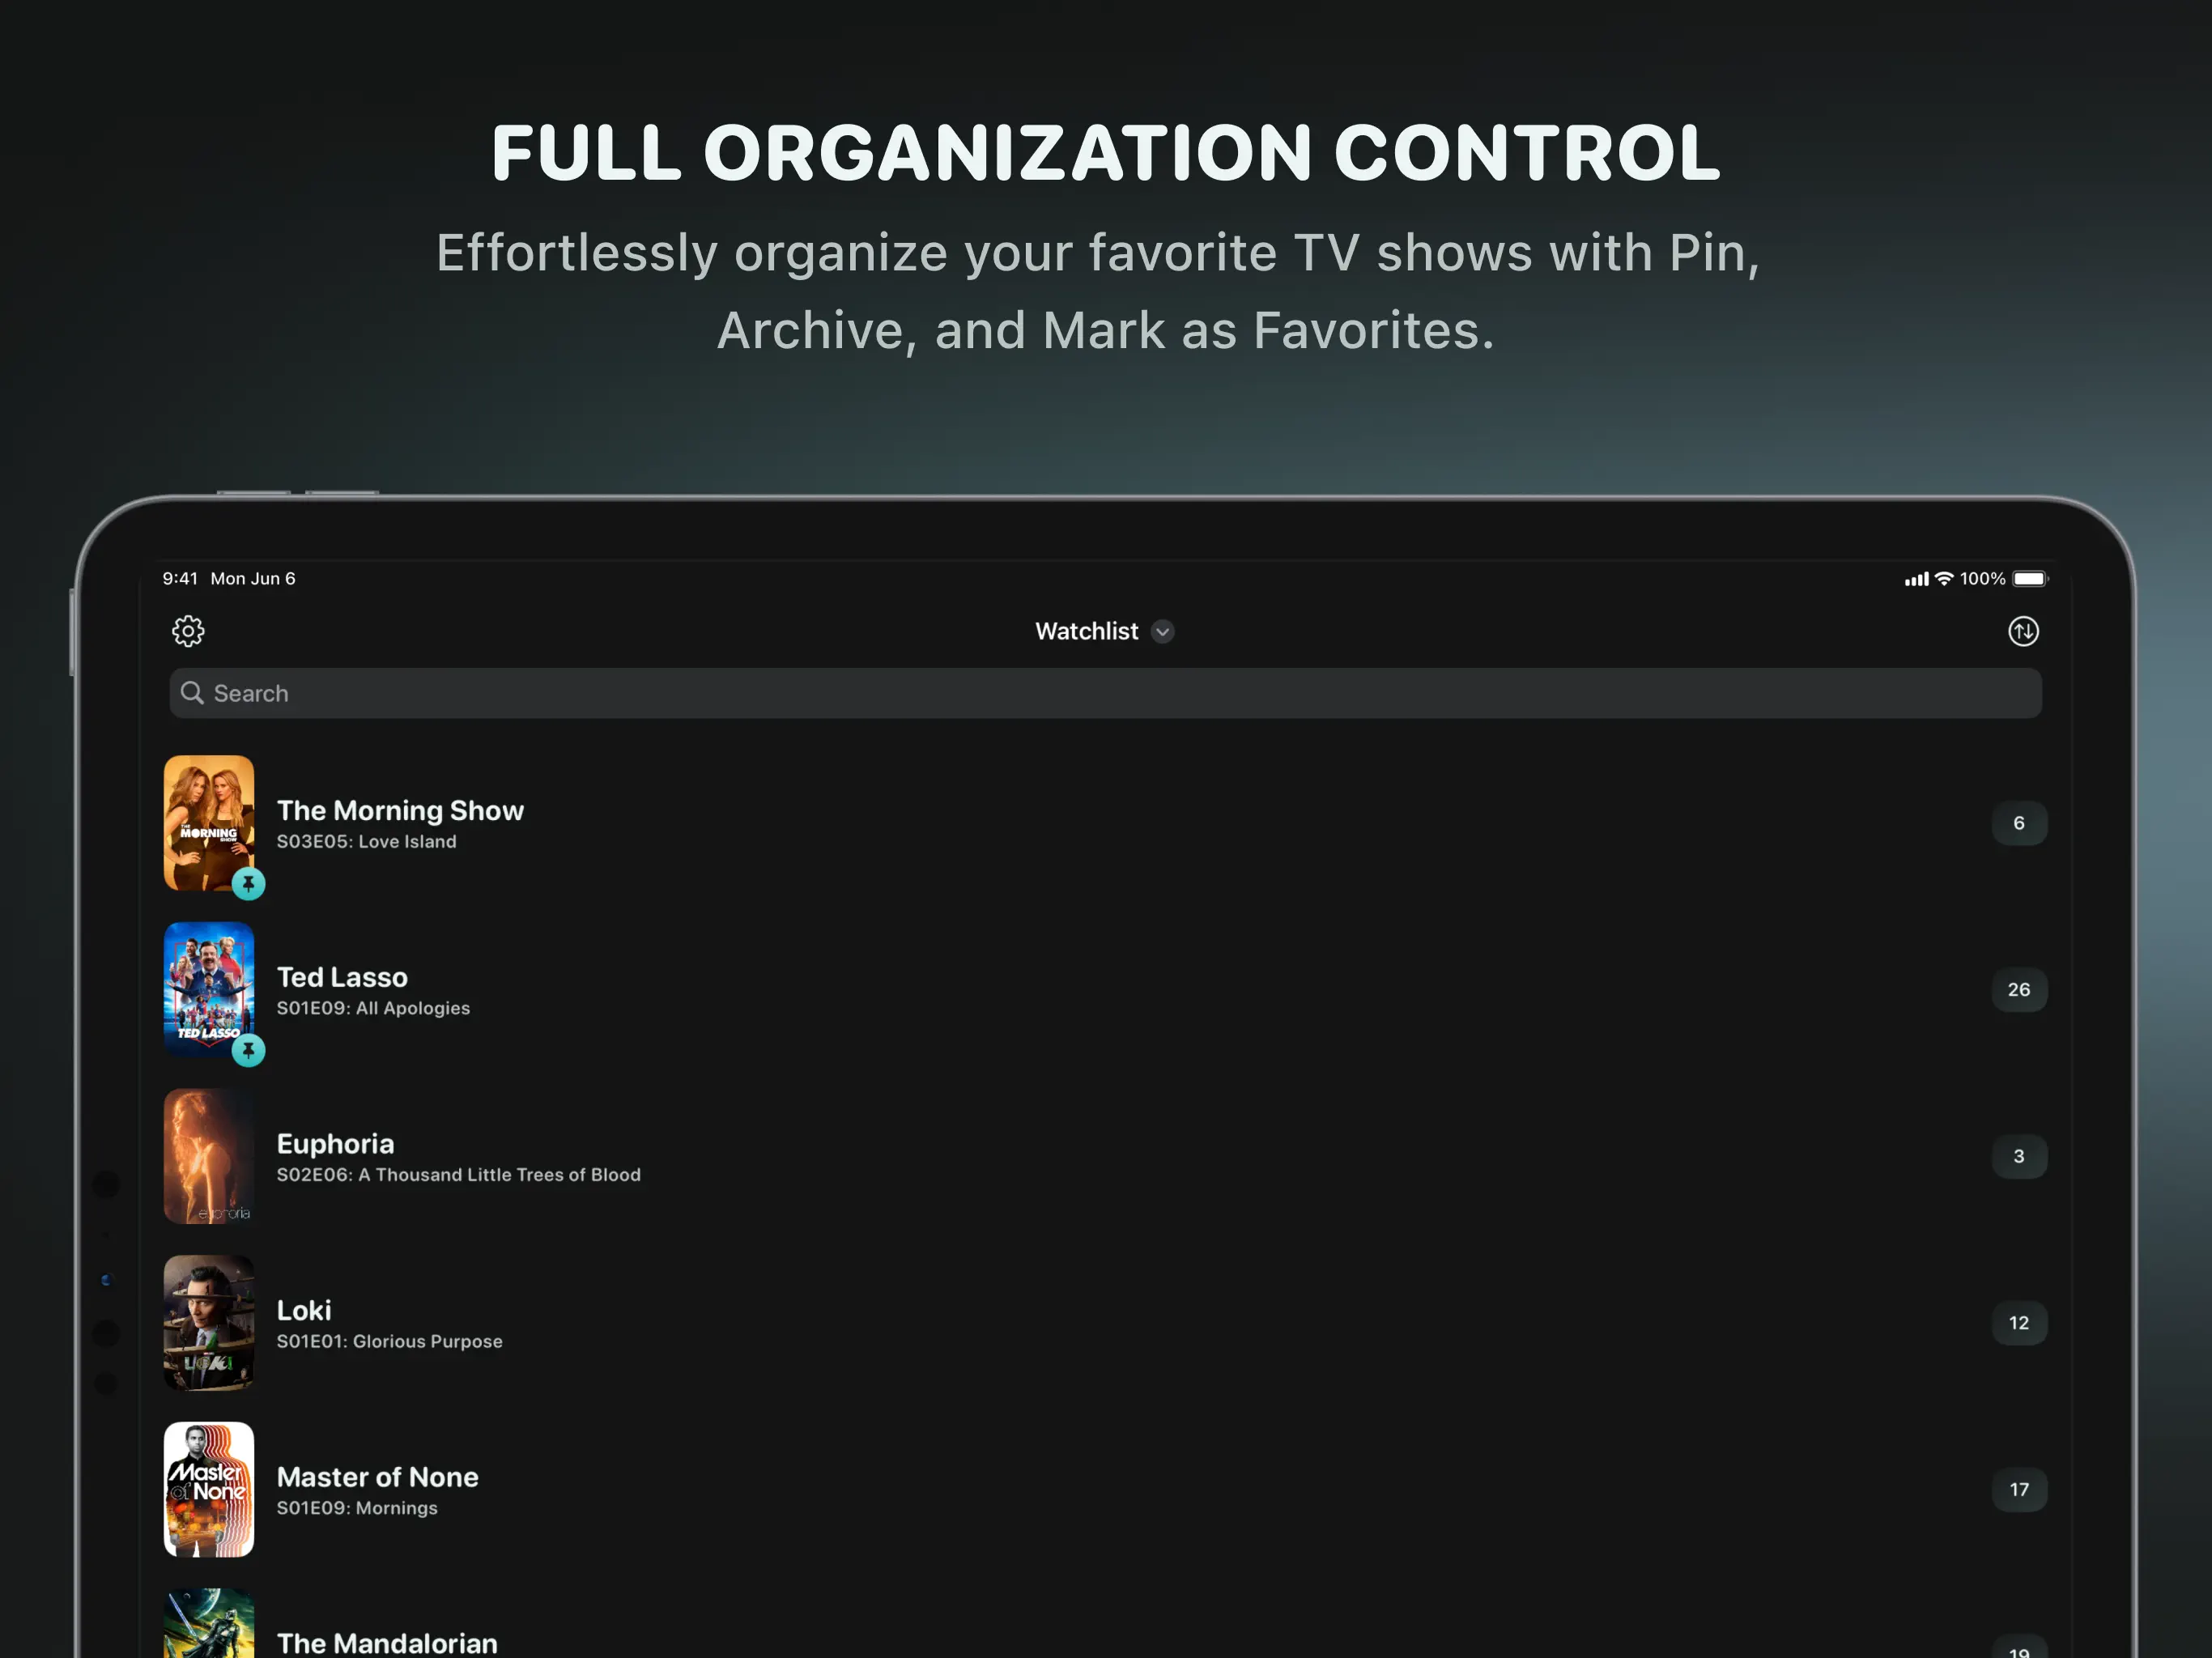Image resolution: width=2212 pixels, height=1658 pixels.
Task: Expand the Watchlist dropdown chevron
Action: pos(1162,632)
